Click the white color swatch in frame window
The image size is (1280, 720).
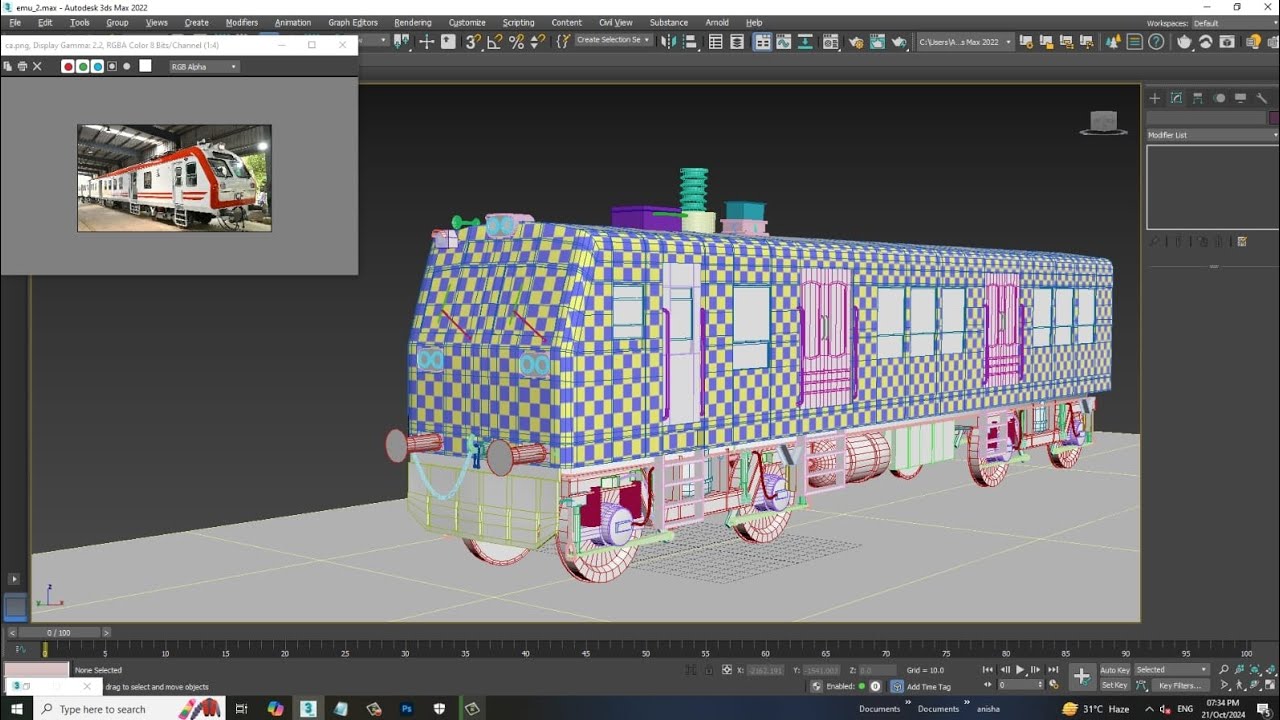click(145, 66)
